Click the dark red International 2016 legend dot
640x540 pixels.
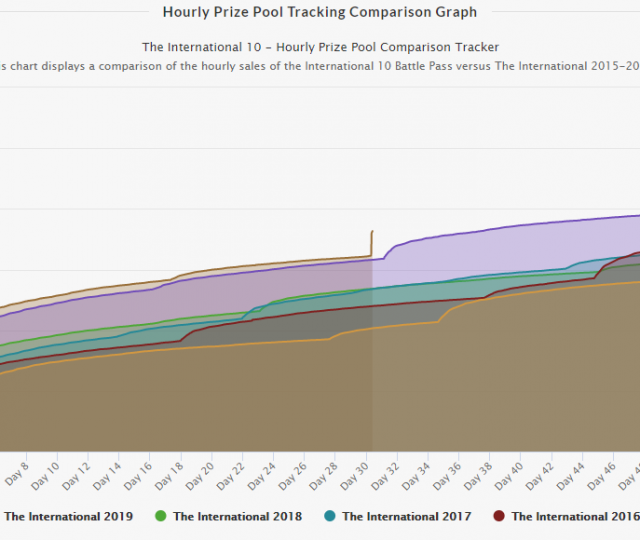[x=498, y=516]
